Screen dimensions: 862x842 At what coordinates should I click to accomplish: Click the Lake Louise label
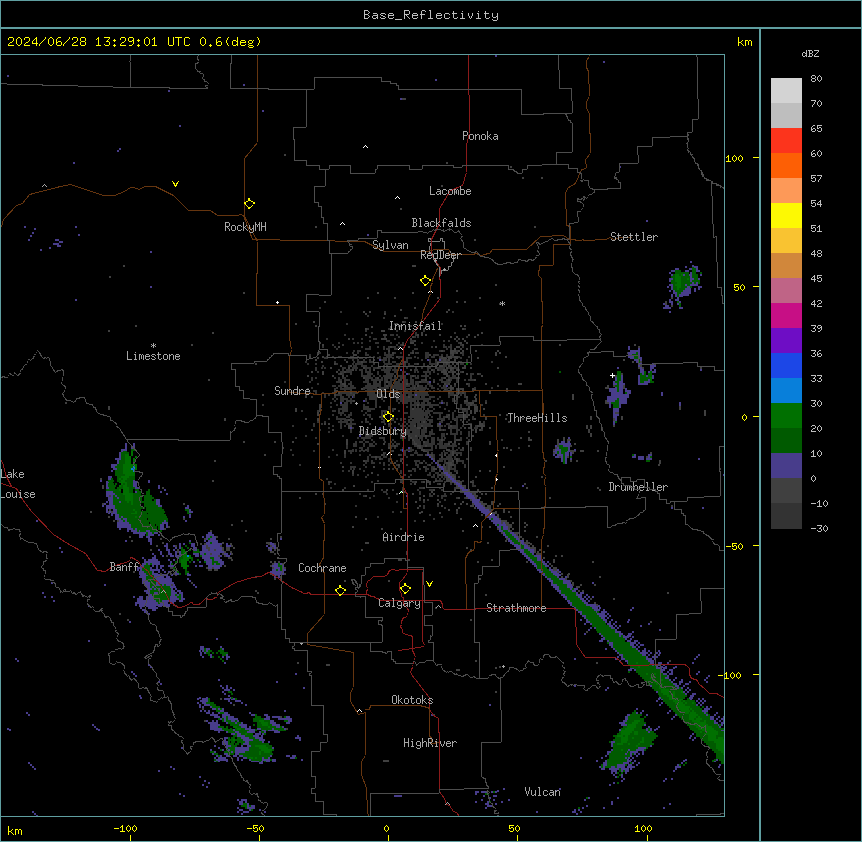tap(18, 484)
